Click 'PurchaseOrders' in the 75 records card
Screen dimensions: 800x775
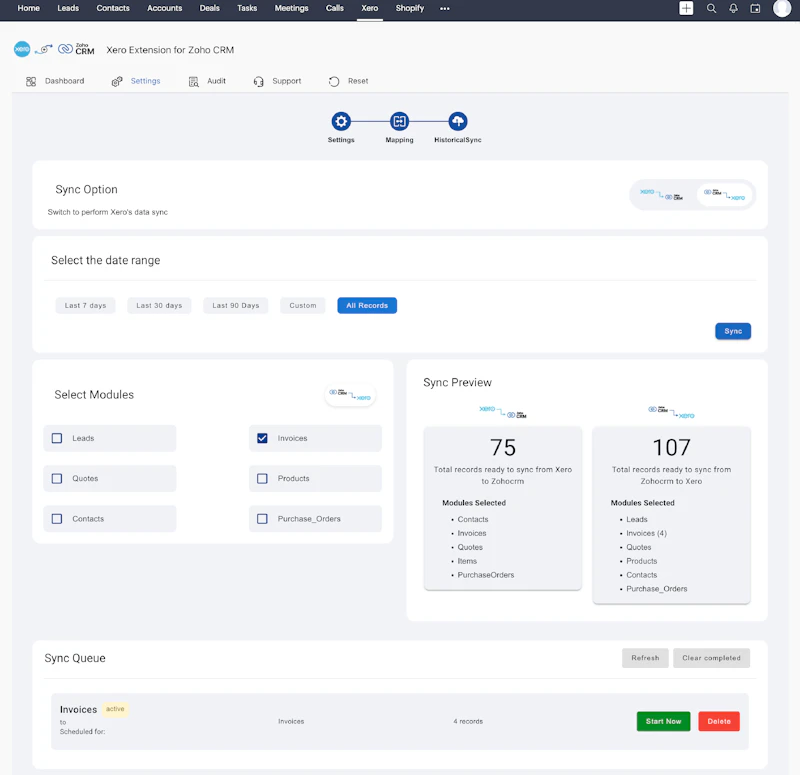click(x=486, y=575)
